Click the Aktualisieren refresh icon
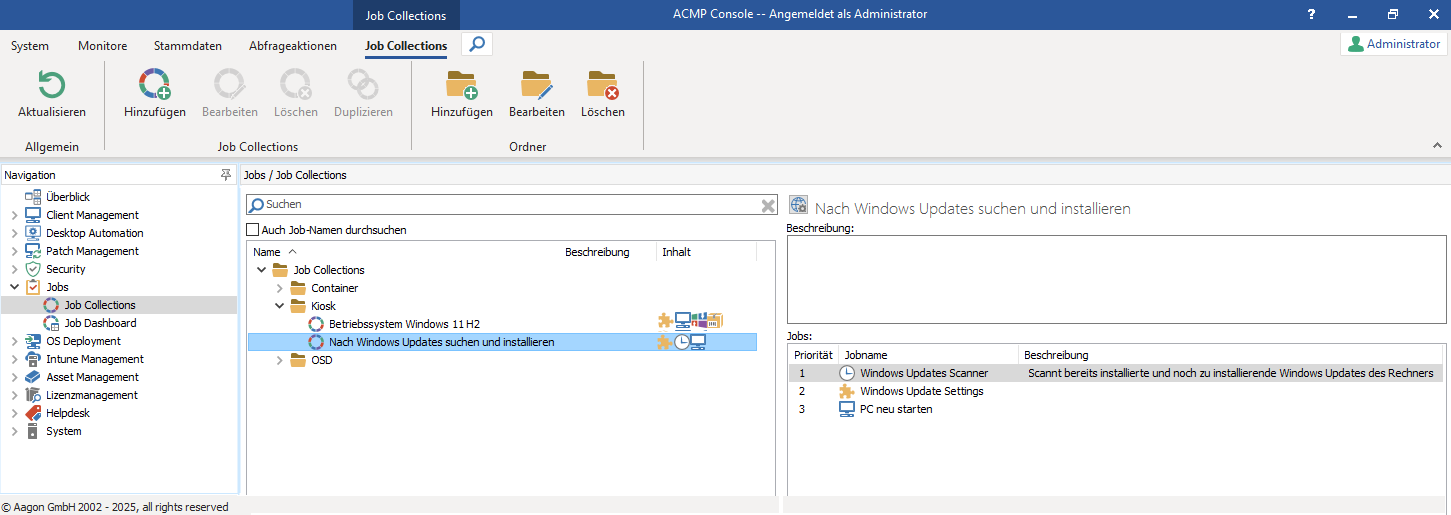1451x515 pixels. tap(52, 85)
